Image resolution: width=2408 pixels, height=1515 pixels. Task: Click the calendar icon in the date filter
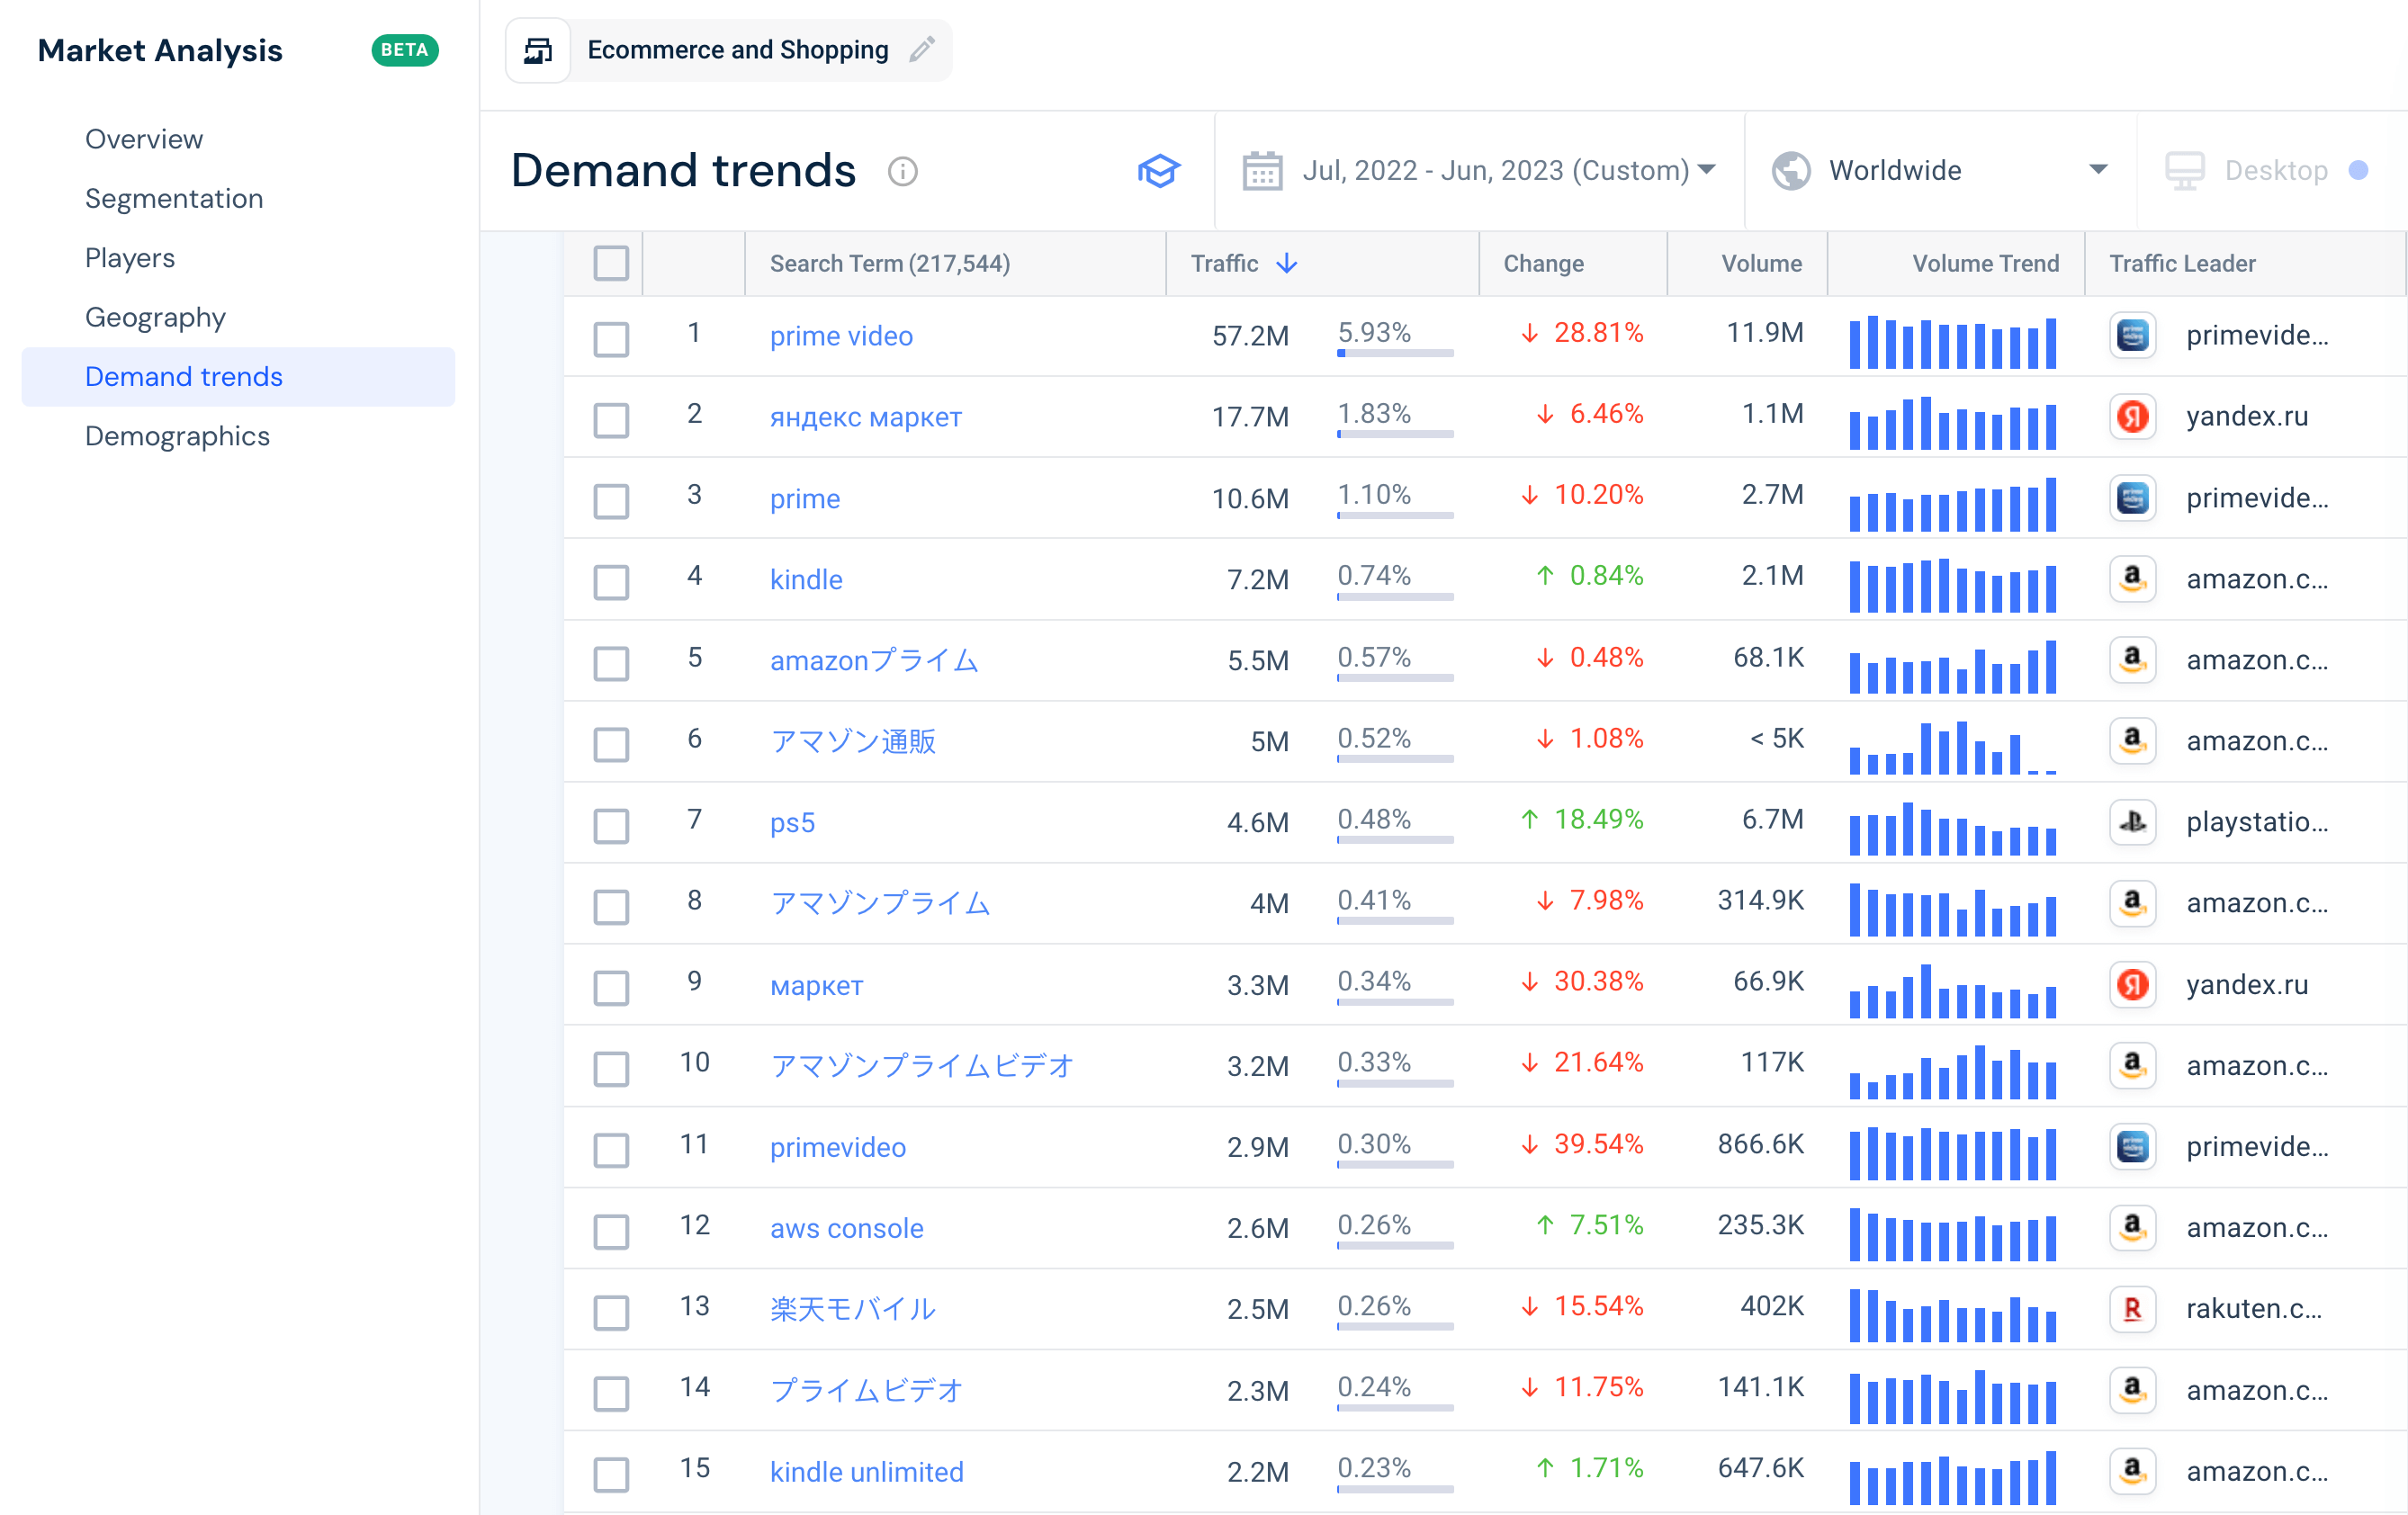tap(1262, 170)
